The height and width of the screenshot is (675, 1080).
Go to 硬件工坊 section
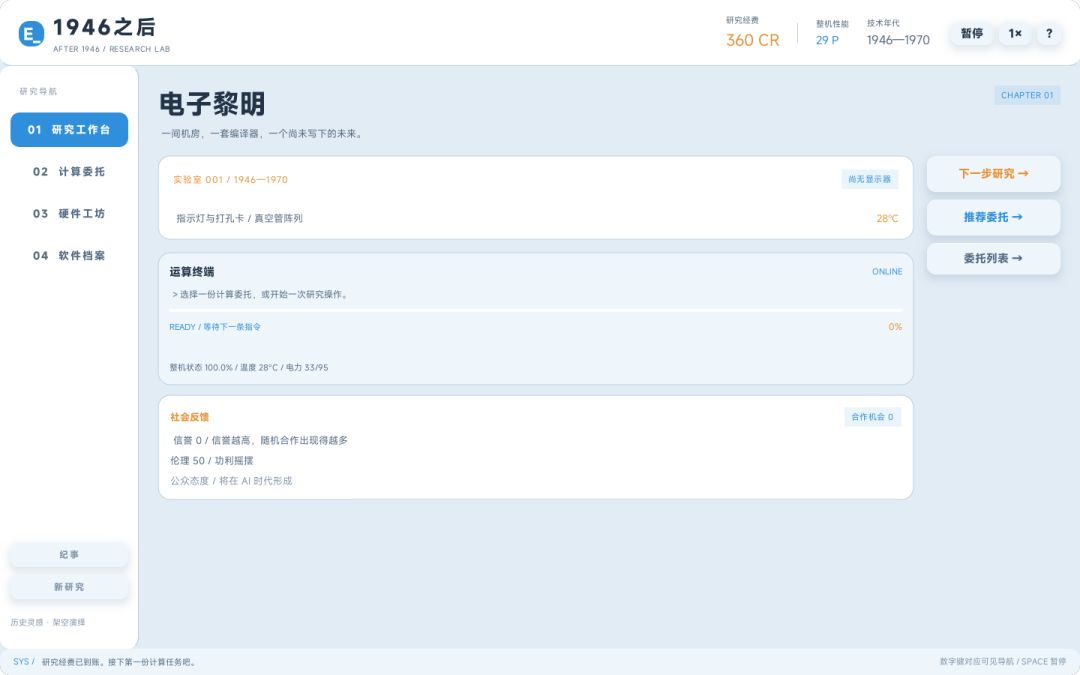point(69,214)
